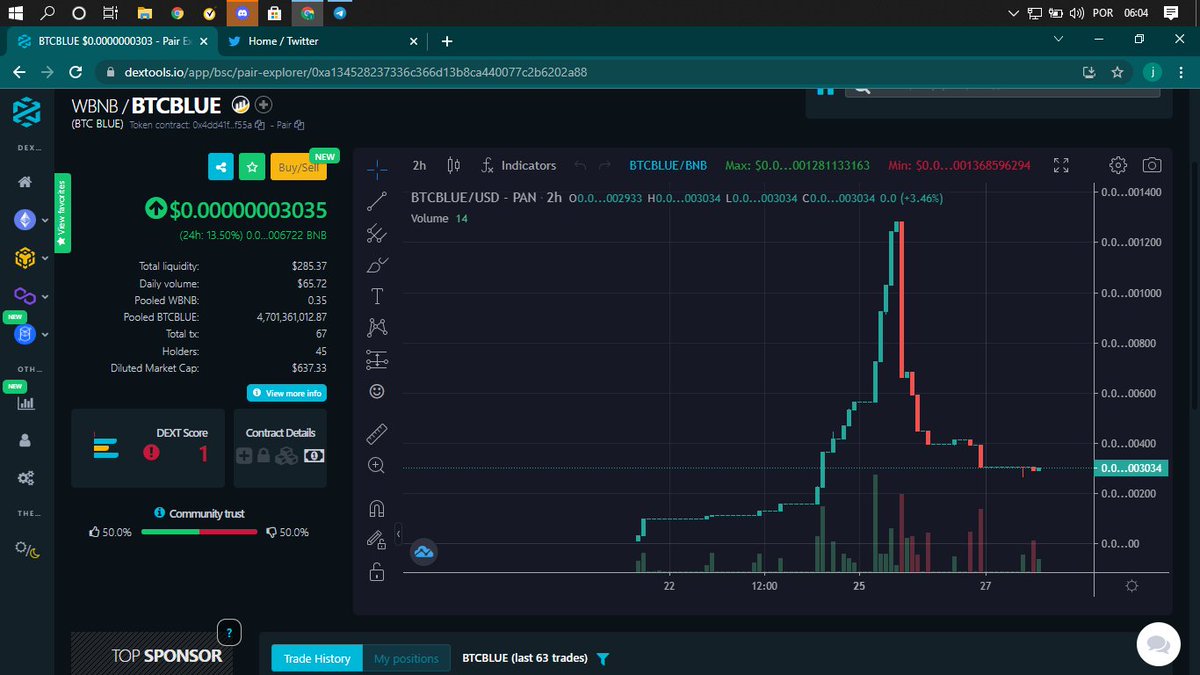Redo the last chart action
The image size is (1200, 675).
click(x=603, y=165)
